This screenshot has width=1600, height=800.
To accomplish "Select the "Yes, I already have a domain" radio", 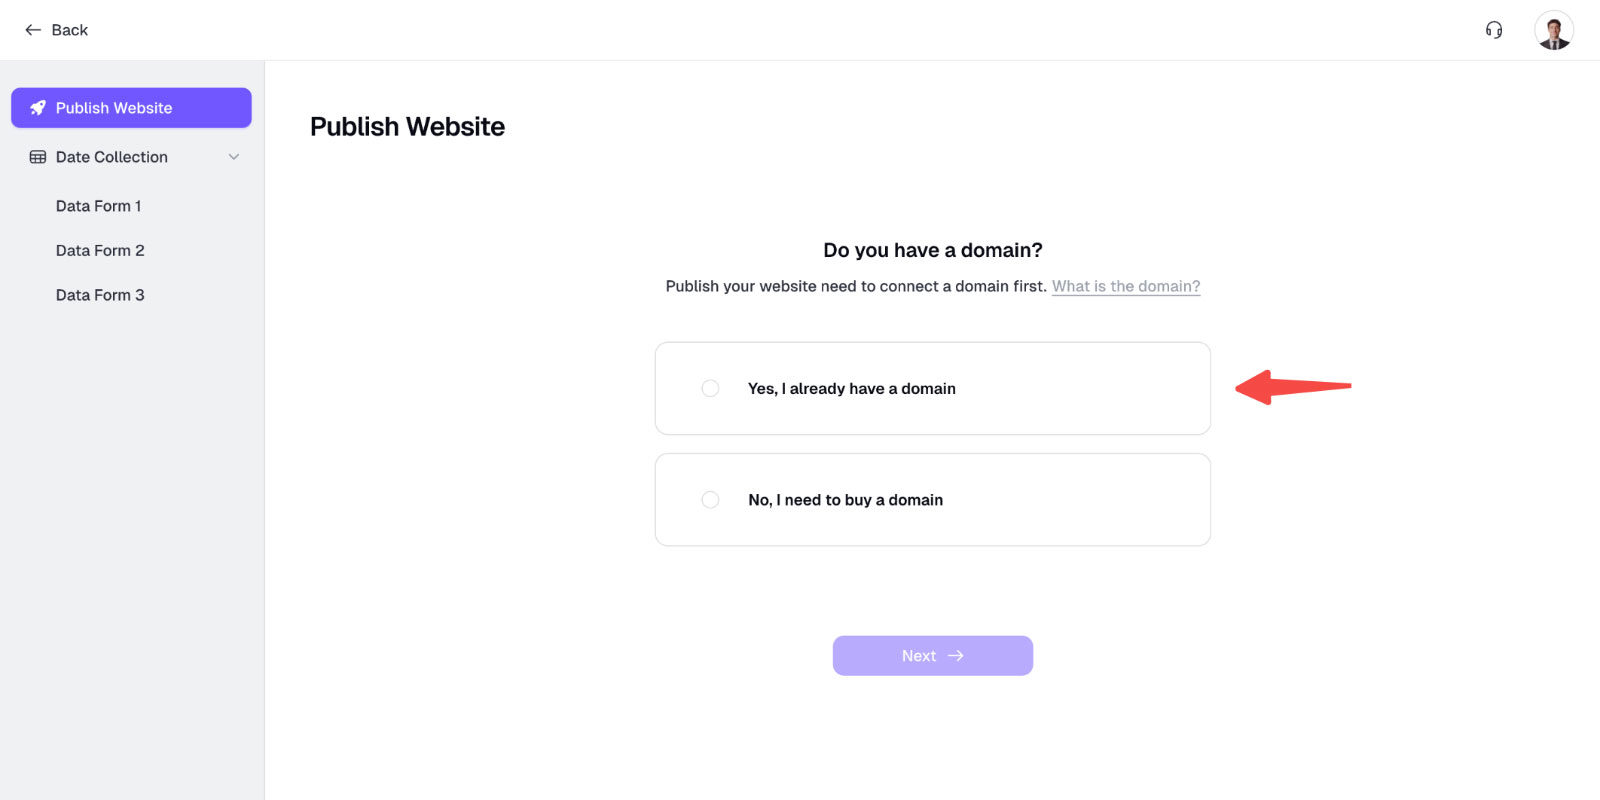I will pos(710,388).
